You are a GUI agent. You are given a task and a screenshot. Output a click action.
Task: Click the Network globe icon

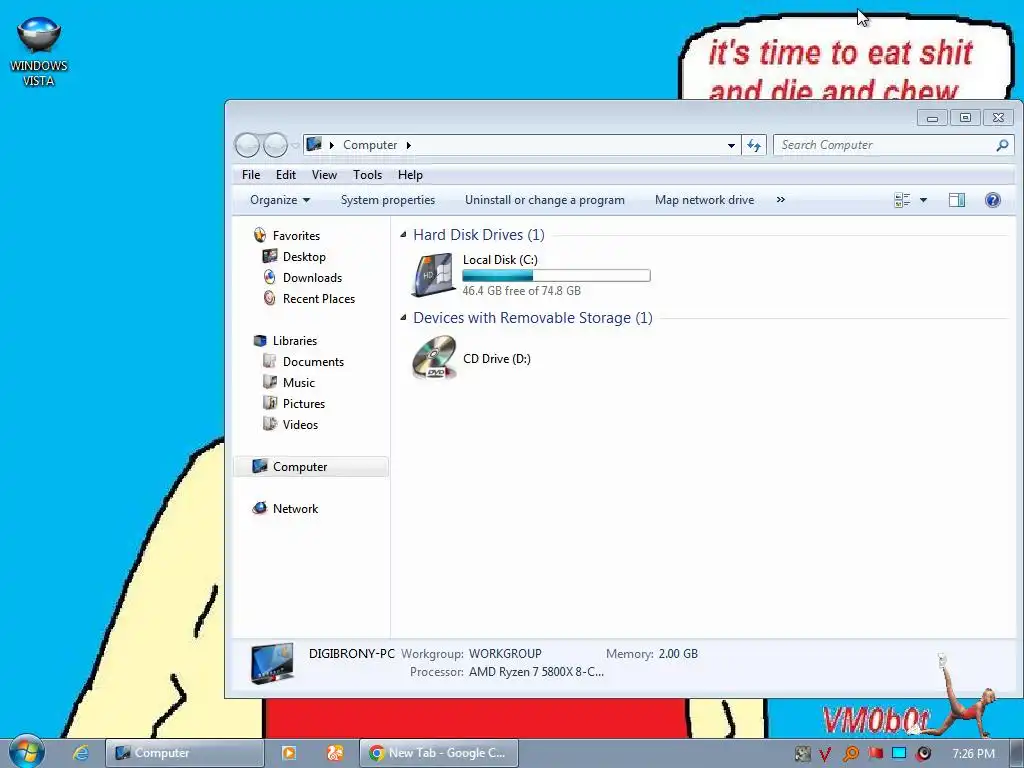click(260, 508)
